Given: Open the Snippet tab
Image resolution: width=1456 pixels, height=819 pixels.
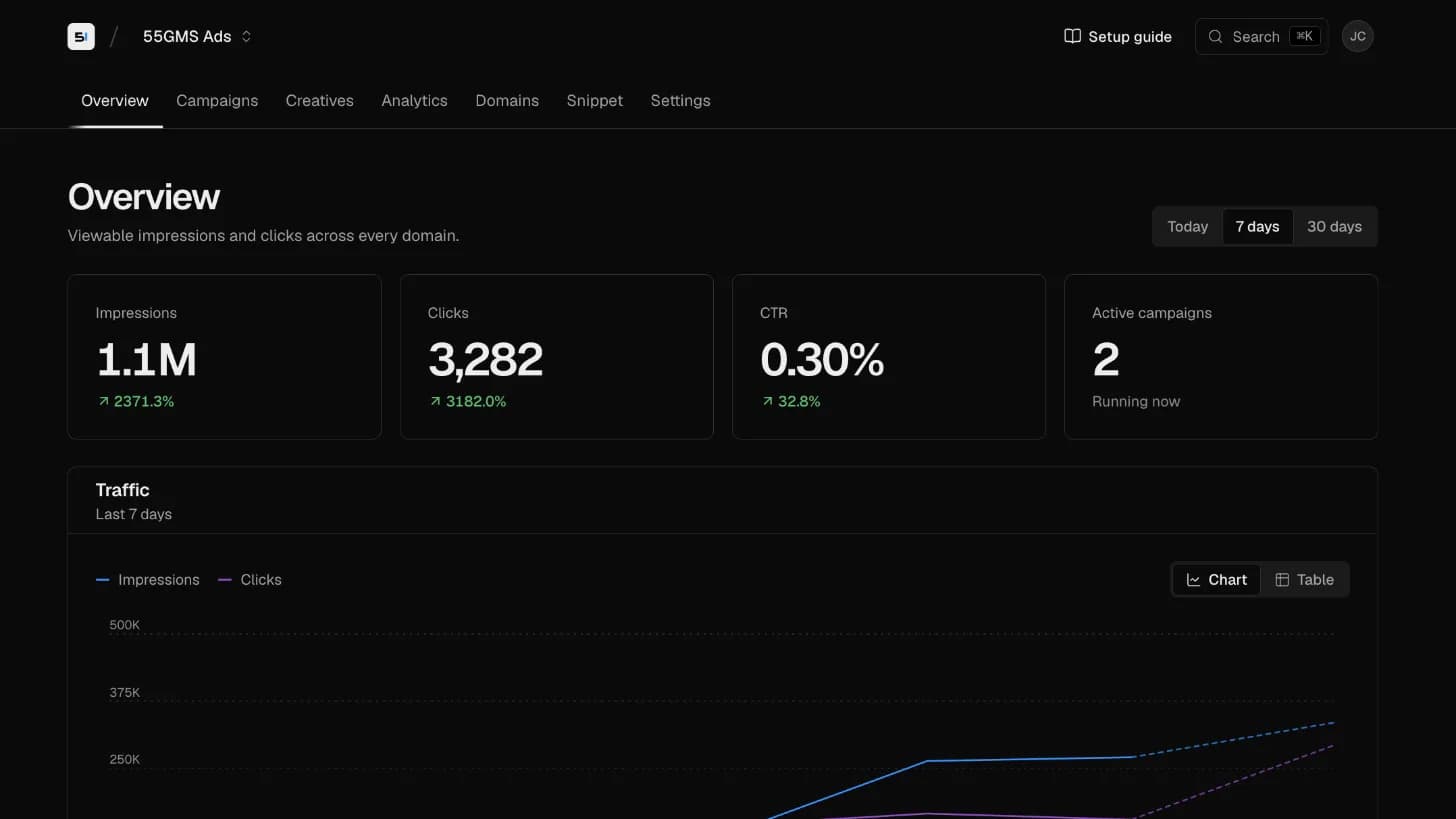Looking at the screenshot, I should pyautogui.click(x=595, y=100).
